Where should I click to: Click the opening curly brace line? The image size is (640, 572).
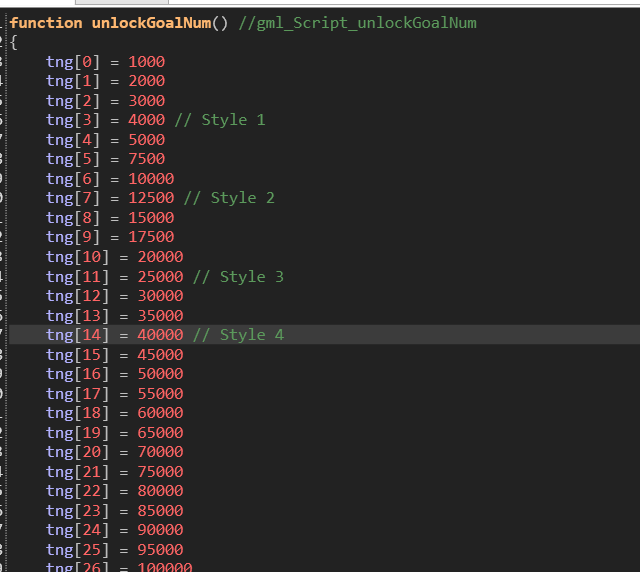(14, 42)
